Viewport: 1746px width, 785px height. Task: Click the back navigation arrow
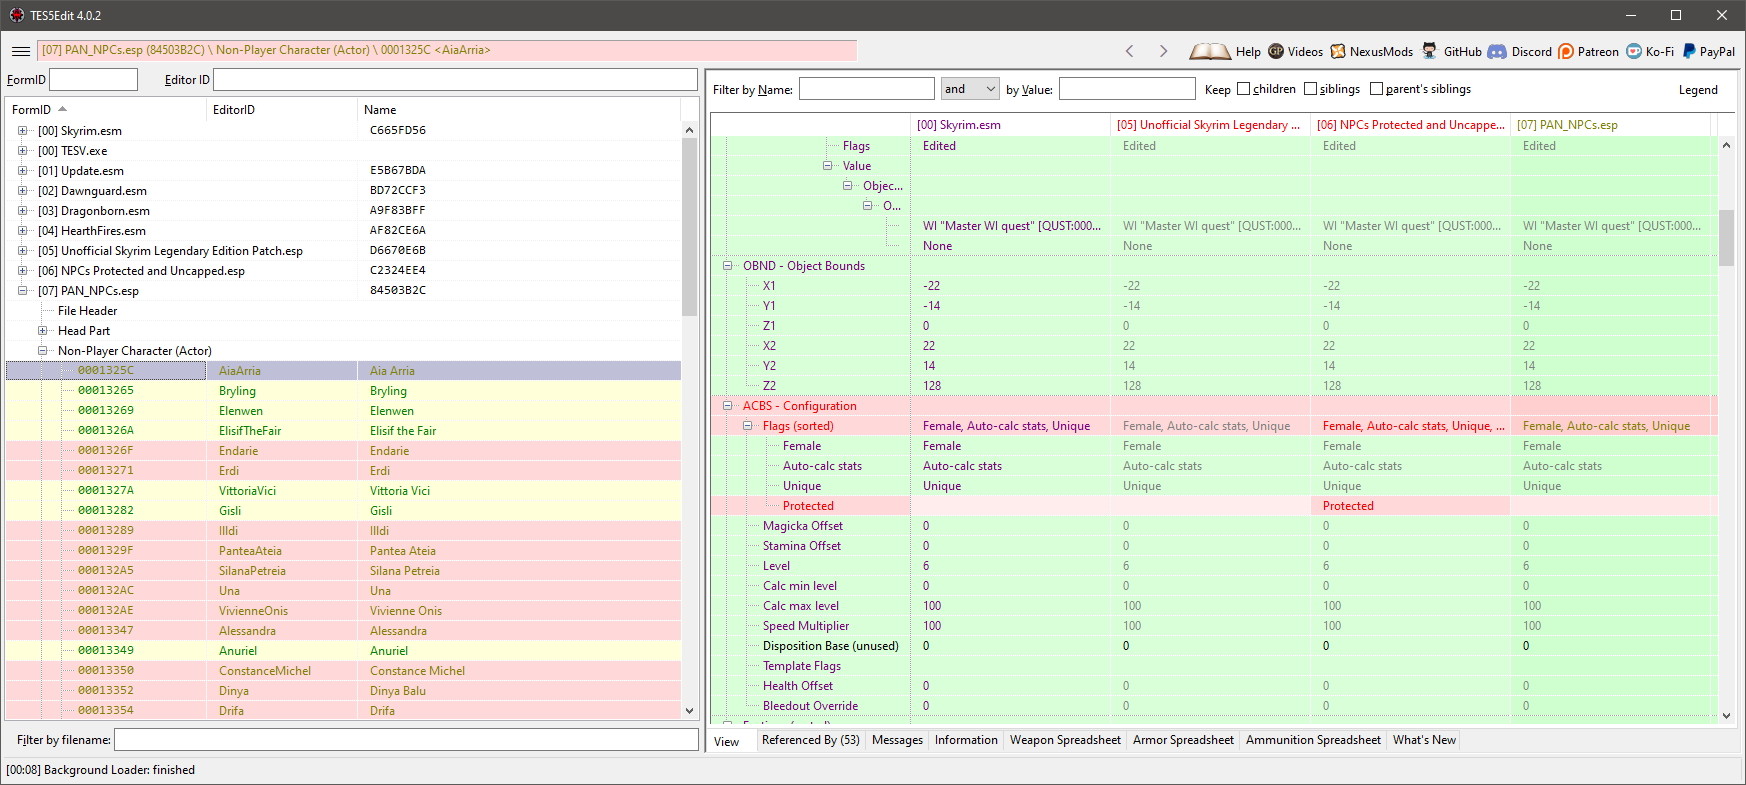[x=1130, y=51]
